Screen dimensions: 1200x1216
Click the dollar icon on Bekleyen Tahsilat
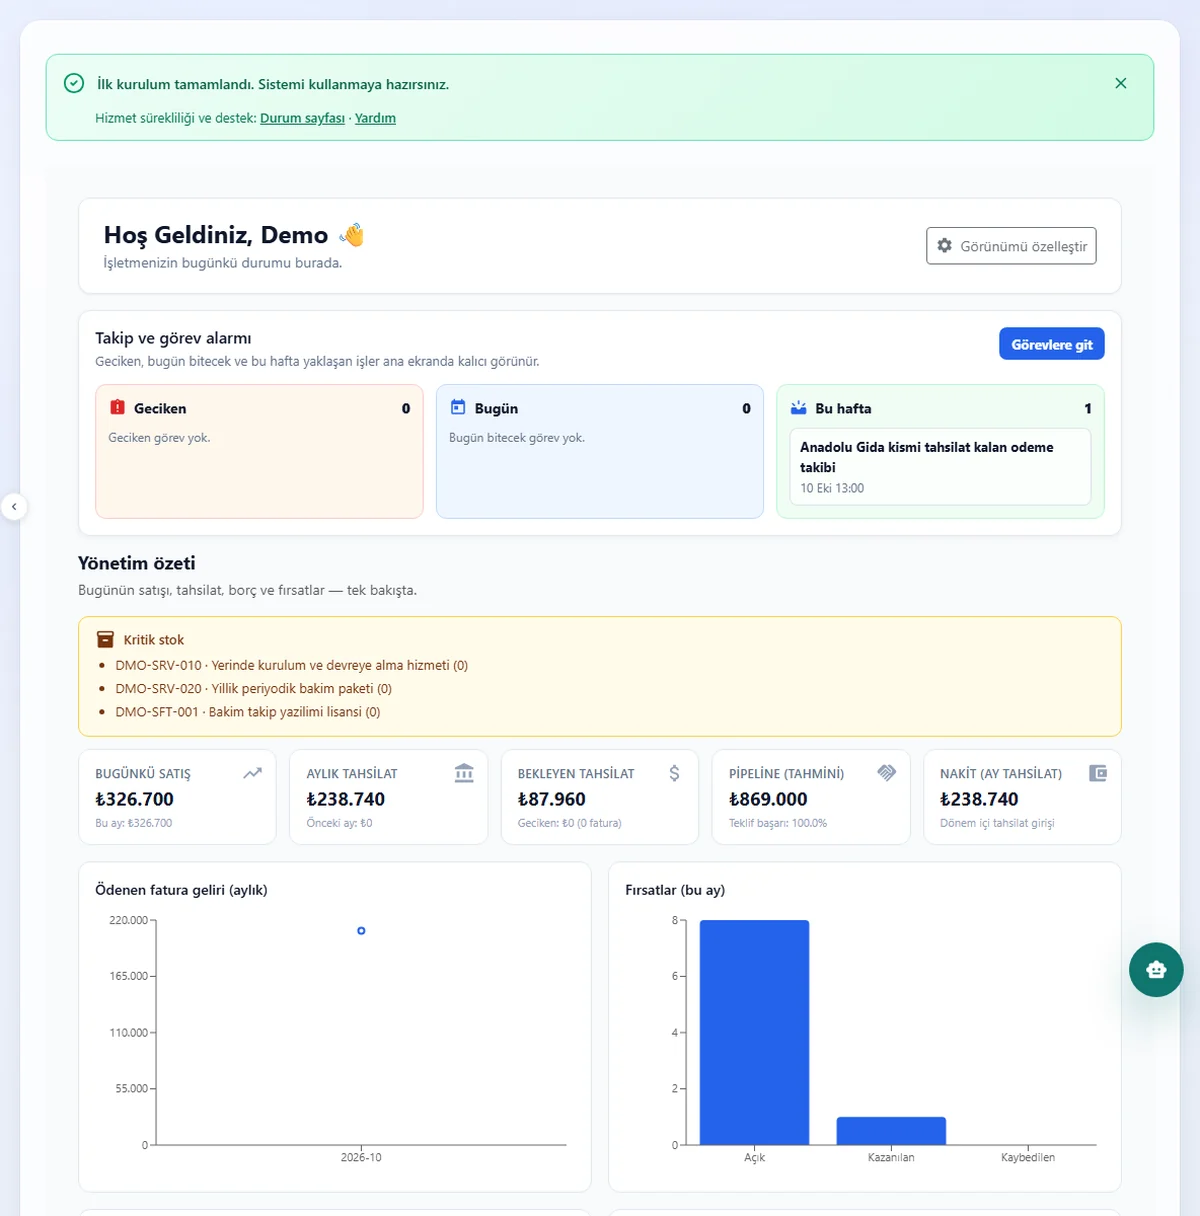(674, 773)
